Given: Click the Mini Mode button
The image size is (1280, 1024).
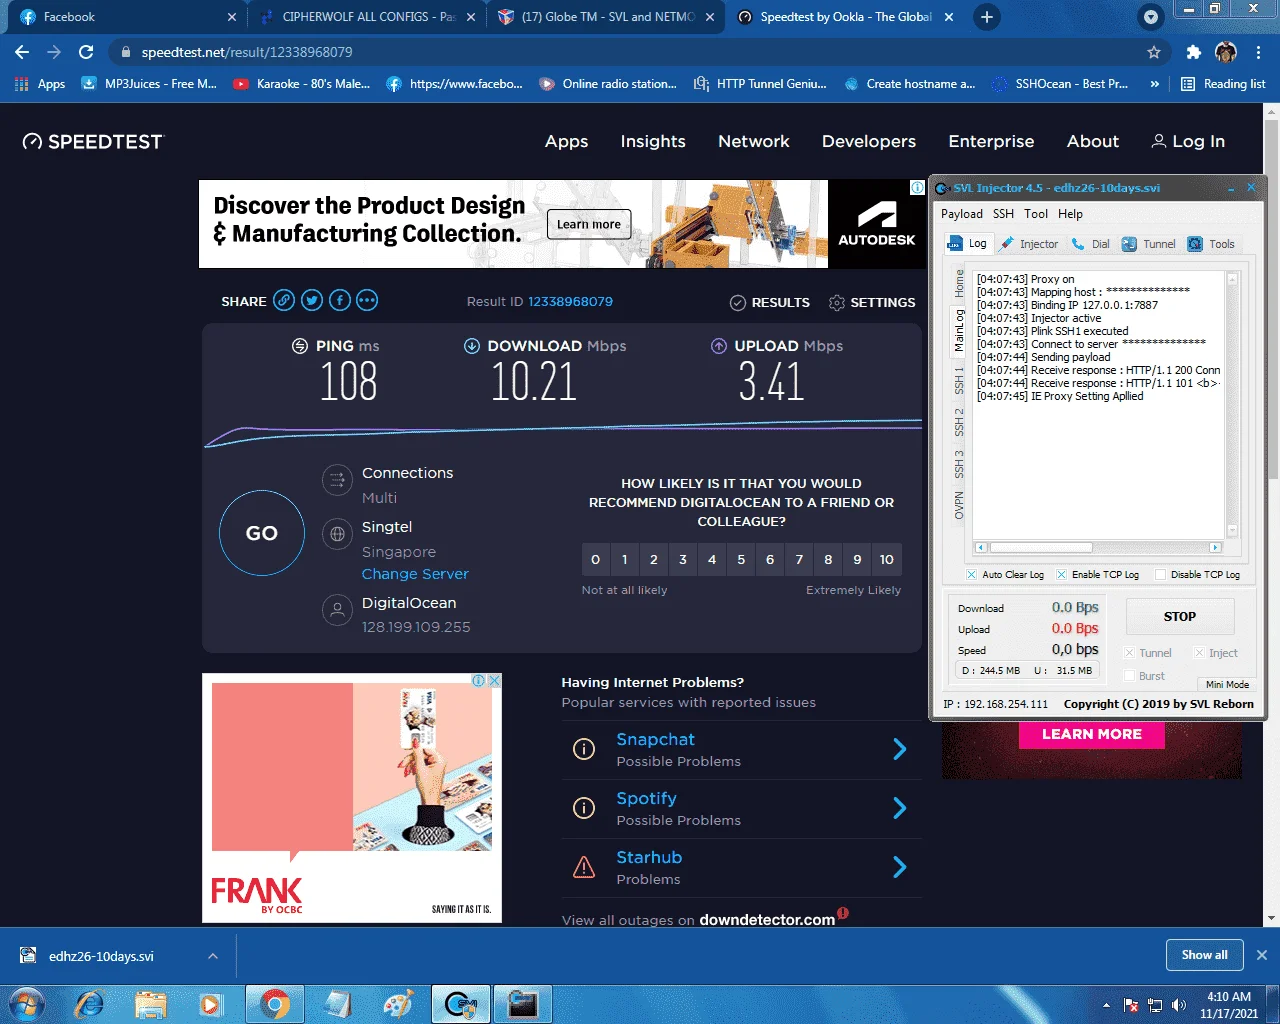Looking at the screenshot, I should coord(1227,685).
